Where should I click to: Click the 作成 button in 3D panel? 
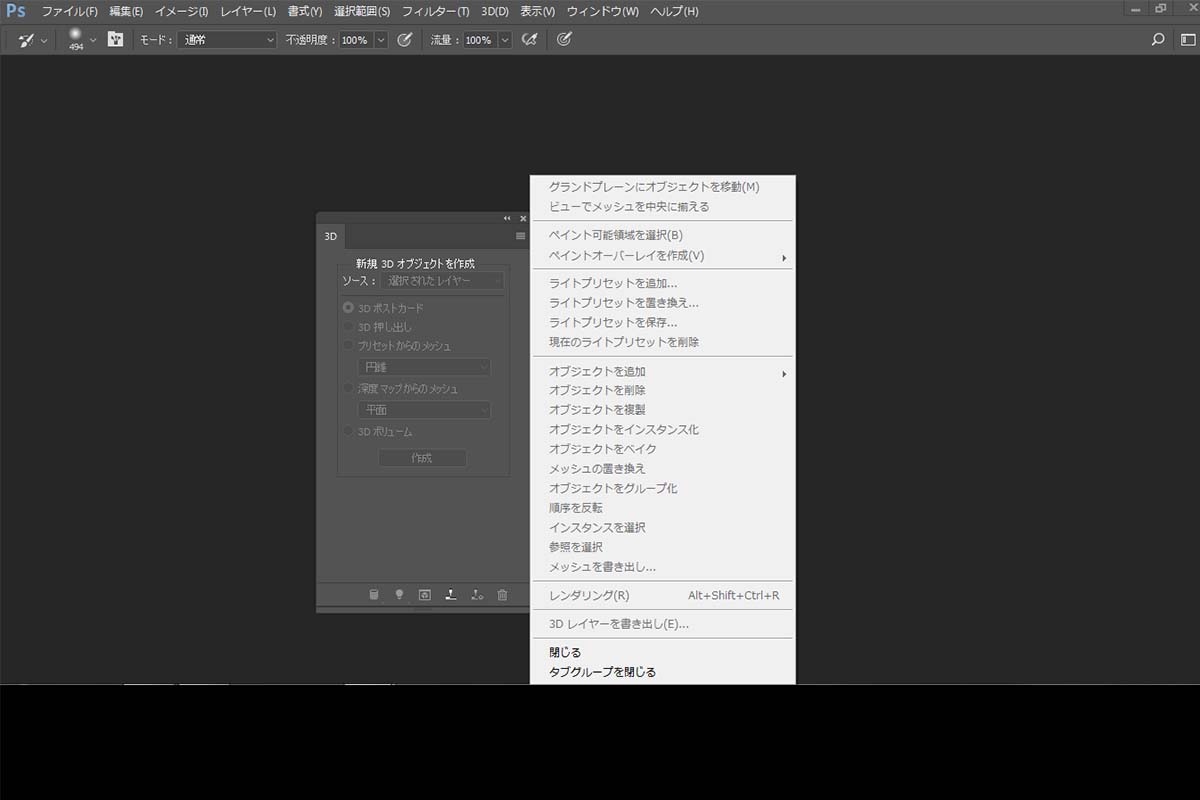[x=422, y=458]
